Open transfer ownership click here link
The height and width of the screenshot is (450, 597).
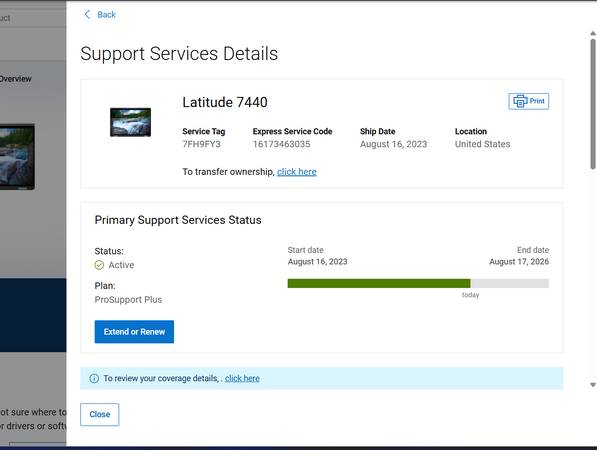tap(297, 172)
